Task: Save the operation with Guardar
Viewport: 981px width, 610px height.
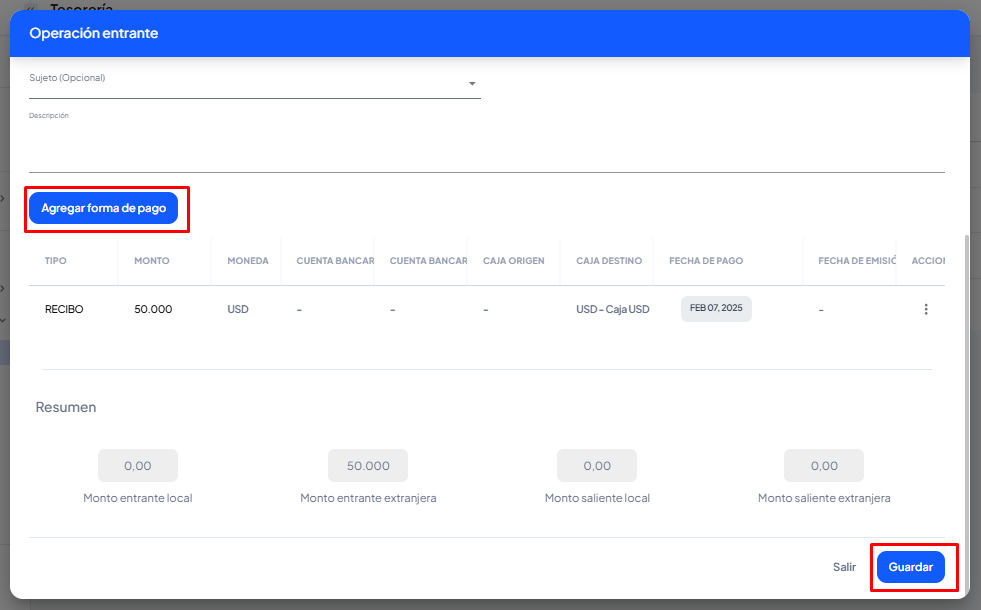Action: pyautogui.click(x=910, y=567)
